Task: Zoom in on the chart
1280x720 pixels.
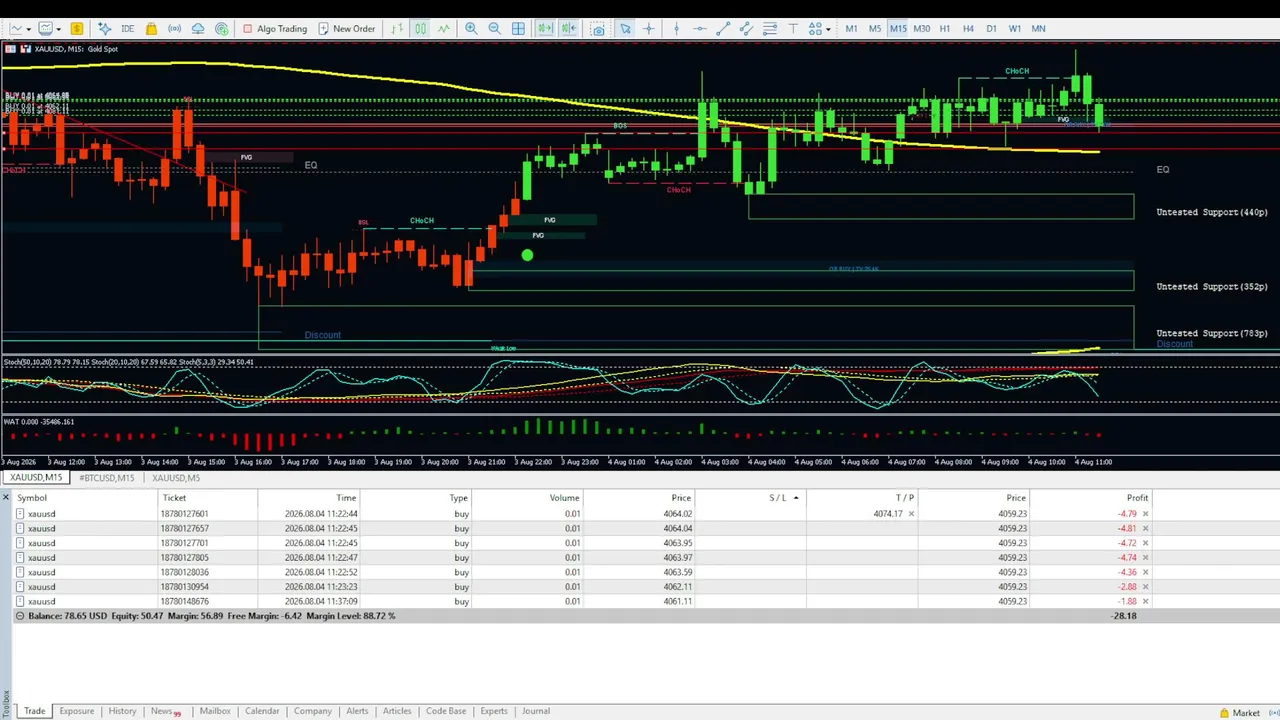Action: coord(471,29)
